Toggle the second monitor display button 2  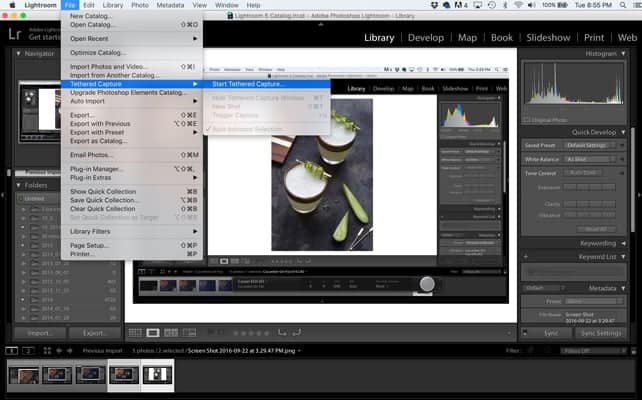(x=29, y=351)
